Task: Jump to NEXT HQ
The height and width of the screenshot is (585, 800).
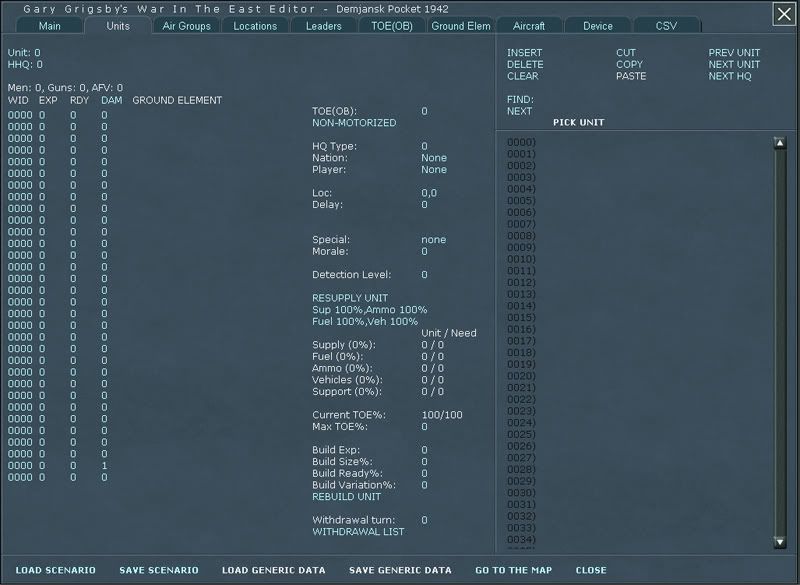Action: (x=730, y=76)
